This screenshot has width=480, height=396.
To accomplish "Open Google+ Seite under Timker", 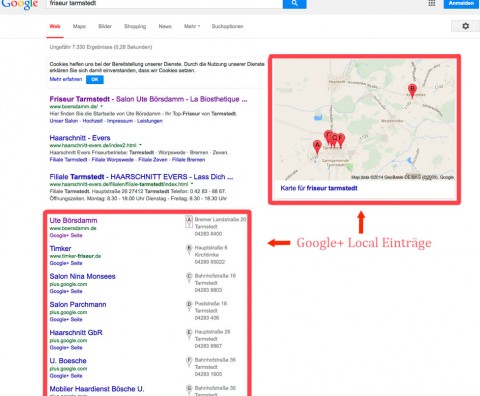I will coord(66,263).
